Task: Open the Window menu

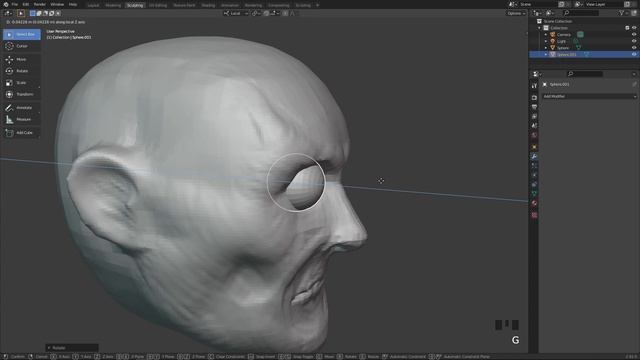Action: 57,4
